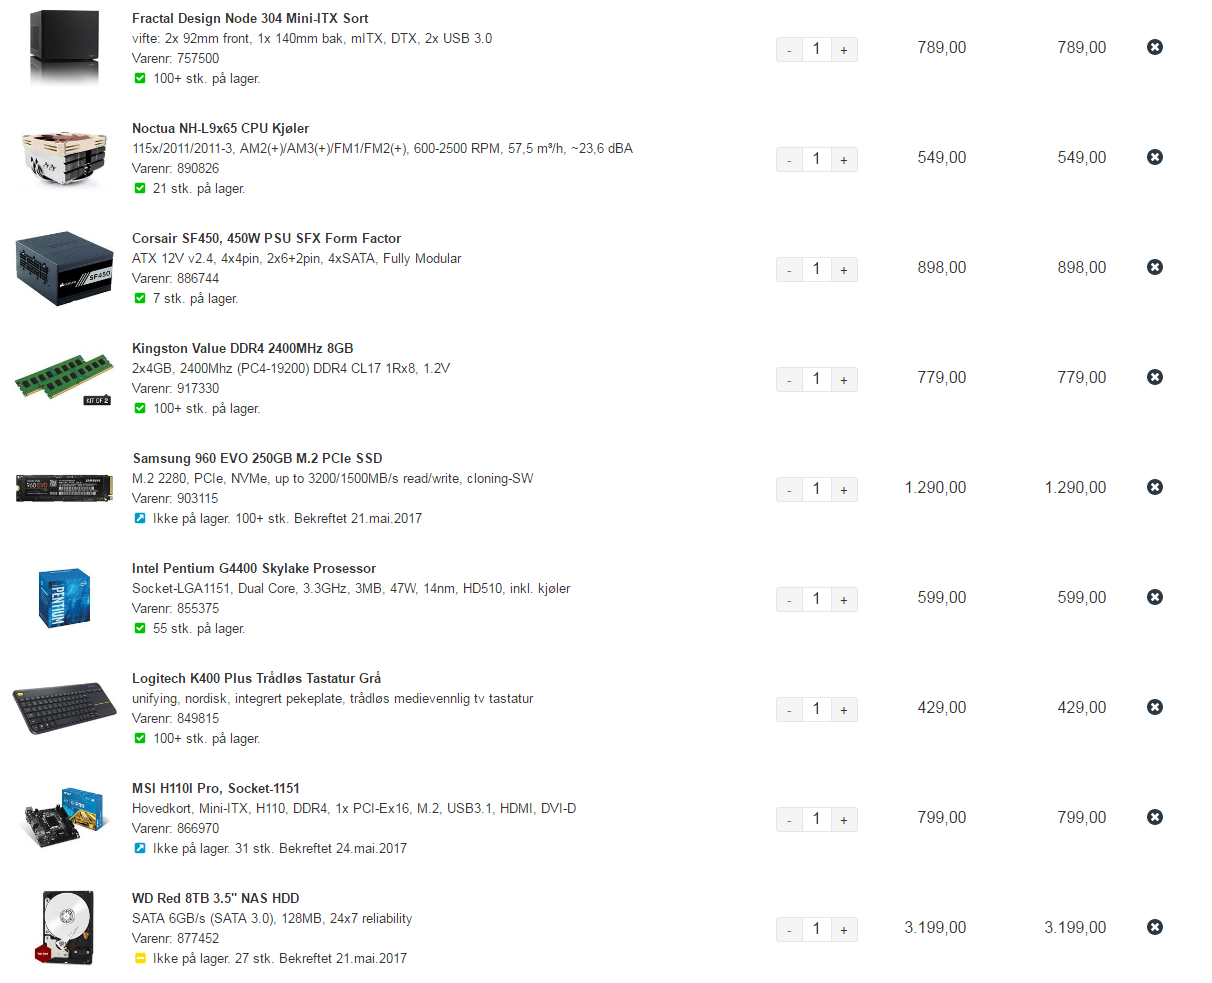Click the MSI motherboard product thumbnail

coord(65,818)
